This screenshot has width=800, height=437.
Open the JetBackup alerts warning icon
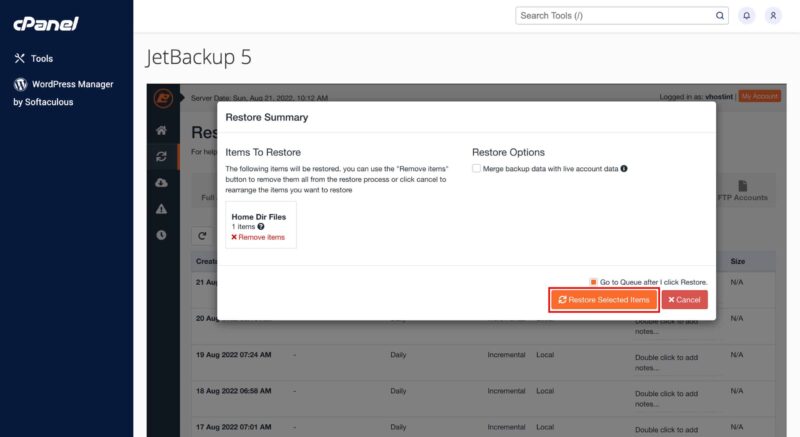pyautogui.click(x=161, y=209)
